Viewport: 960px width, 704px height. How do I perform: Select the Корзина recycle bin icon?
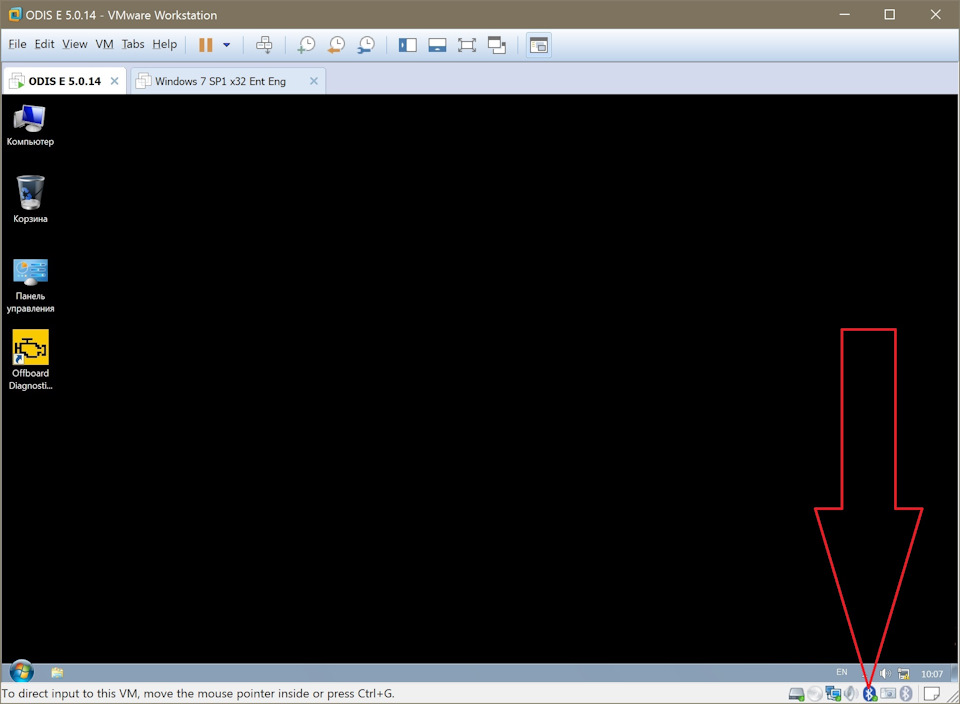pyautogui.click(x=30, y=200)
